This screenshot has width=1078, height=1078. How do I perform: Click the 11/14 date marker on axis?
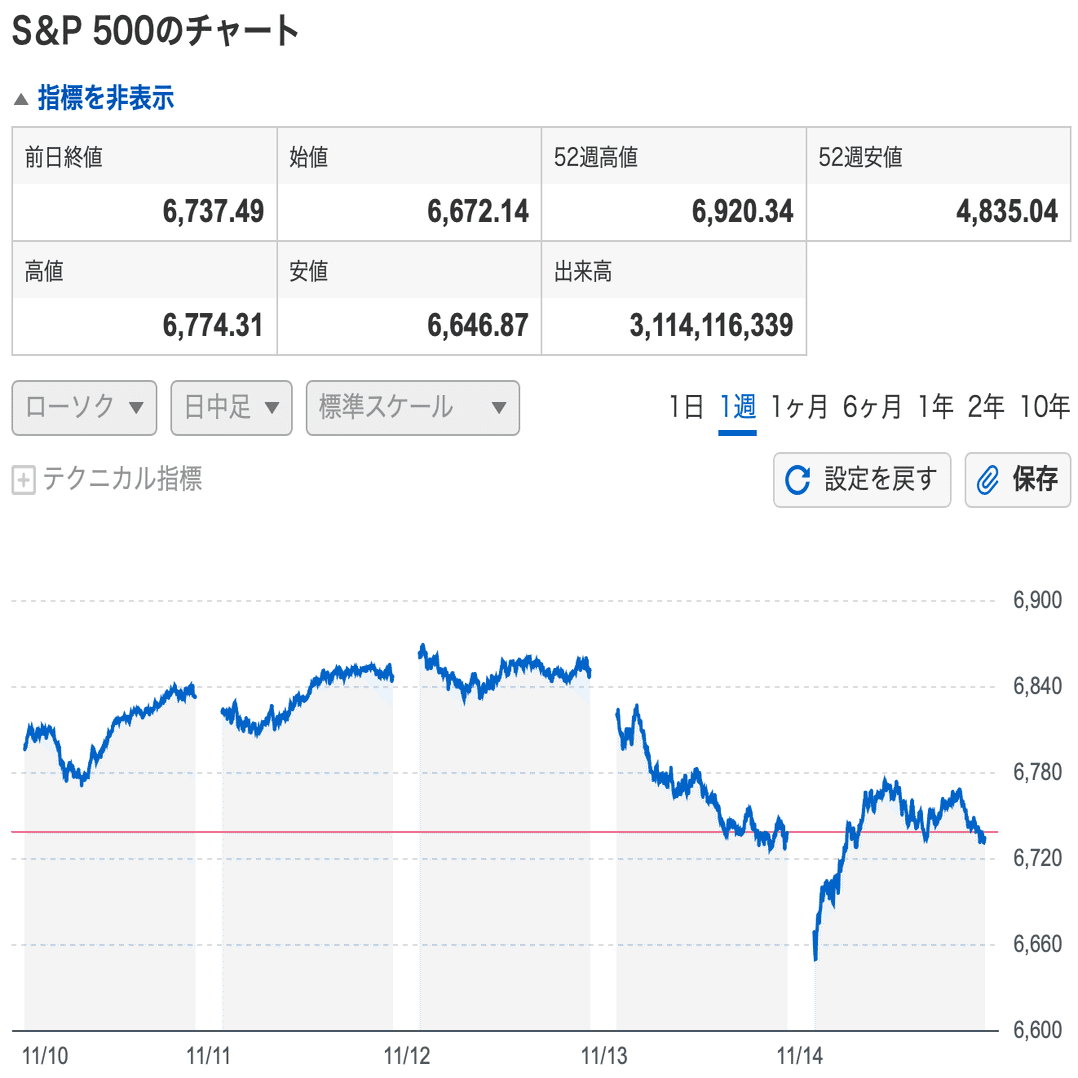point(799,1054)
